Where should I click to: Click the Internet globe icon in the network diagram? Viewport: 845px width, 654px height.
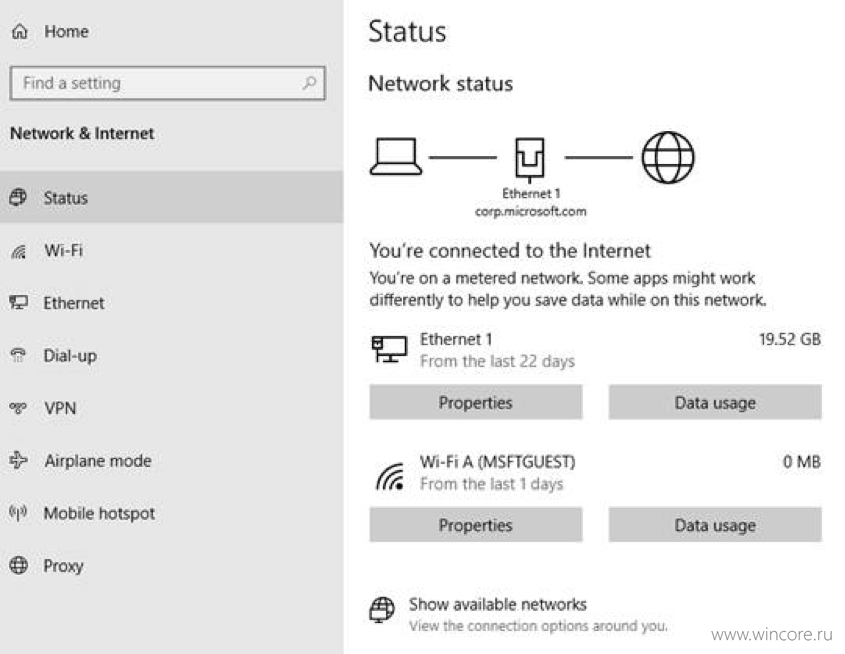668,158
